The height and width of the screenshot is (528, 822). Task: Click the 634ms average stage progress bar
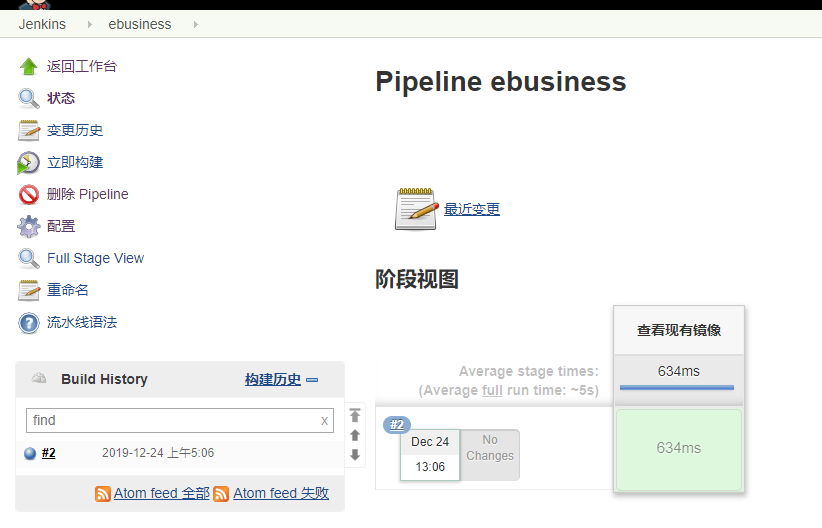point(677,387)
